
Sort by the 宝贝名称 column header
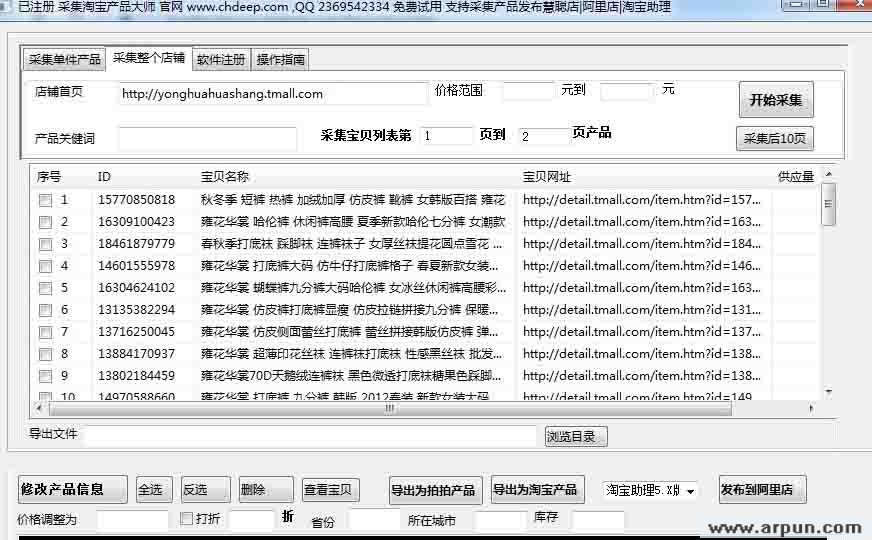tap(225, 177)
